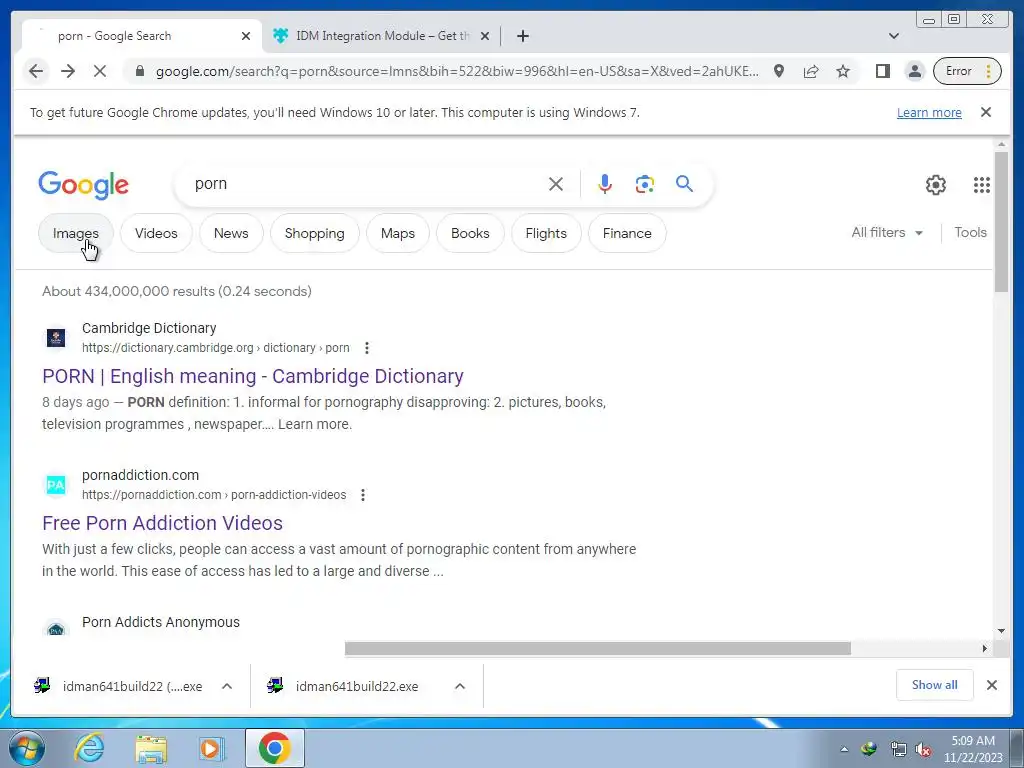
Task: Click the address bar URL
Action: pos(457,71)
